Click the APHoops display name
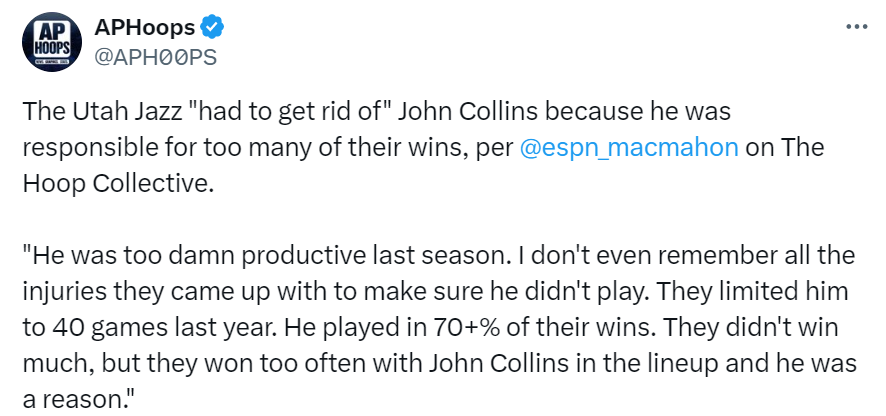The width and height of the screenshot is (886, 416). pyautogui.click(x=144, y=27)
